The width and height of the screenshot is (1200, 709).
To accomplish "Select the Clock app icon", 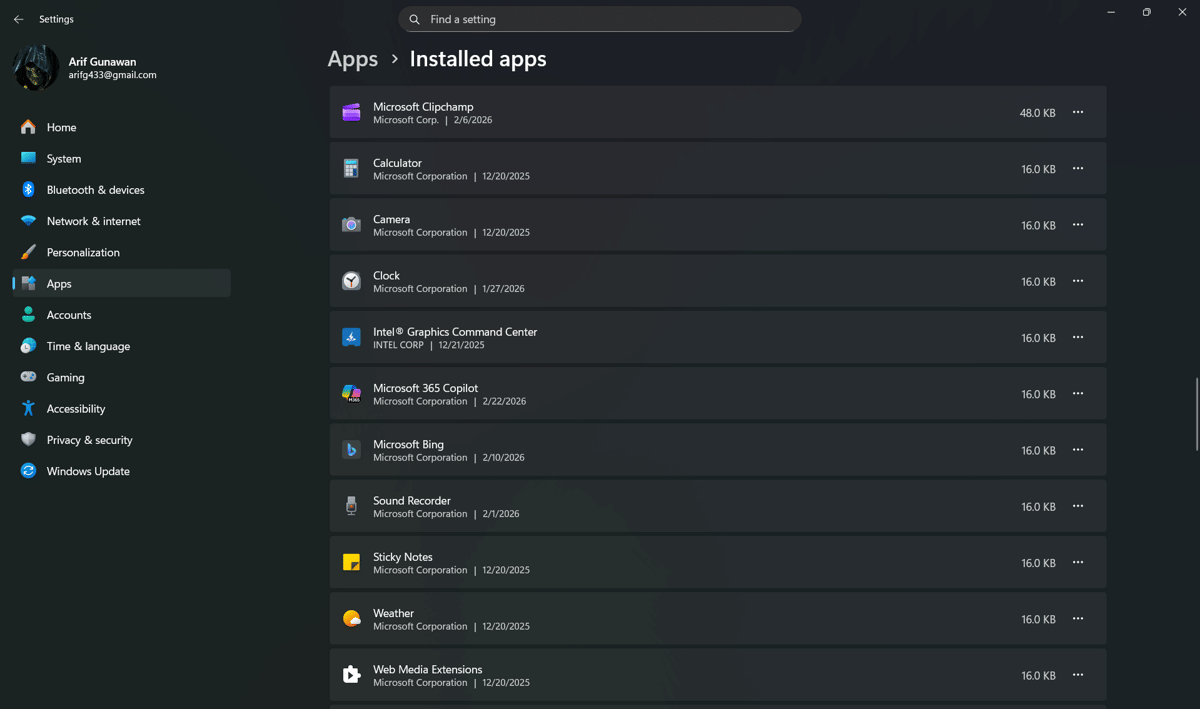I will point(351,281).
